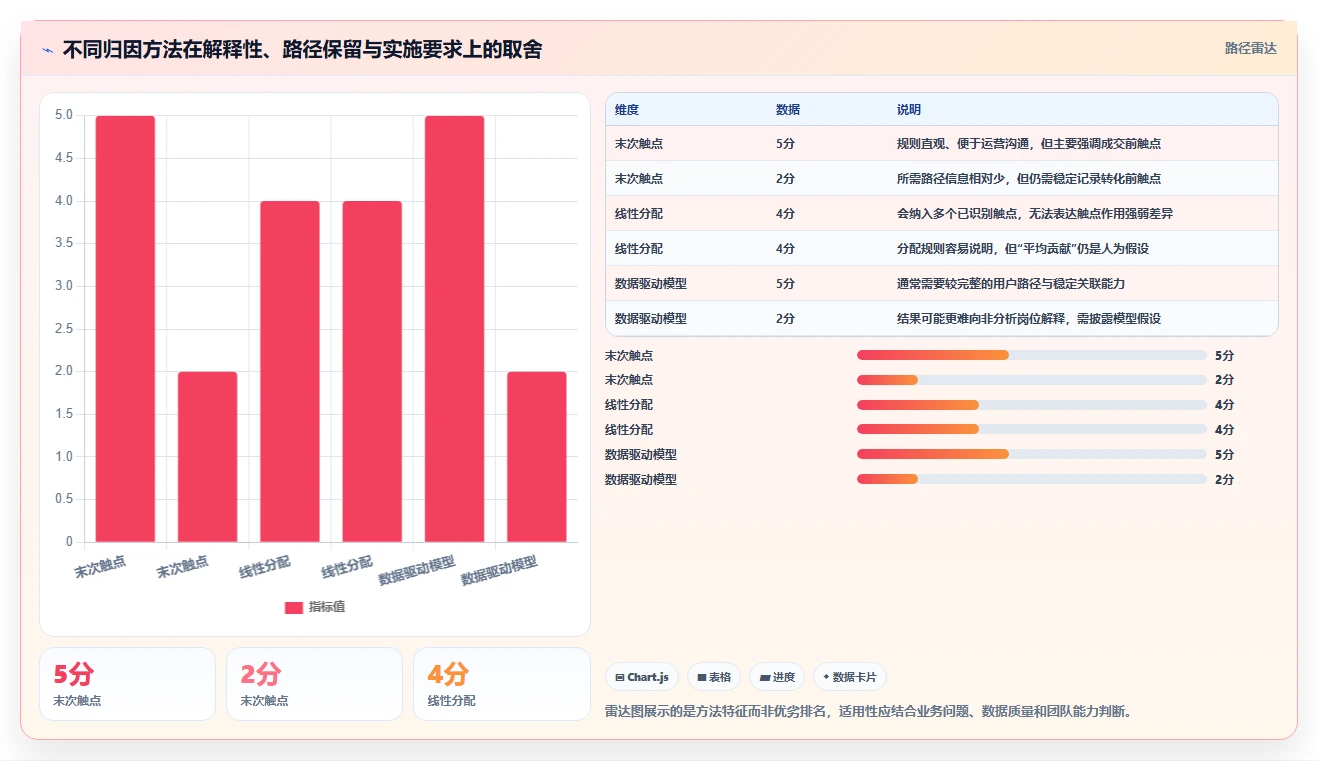The image size is (1318, 761).
Task: Click the 数据驱动模型 2分 progress bar
Action: coord(1031,479)
